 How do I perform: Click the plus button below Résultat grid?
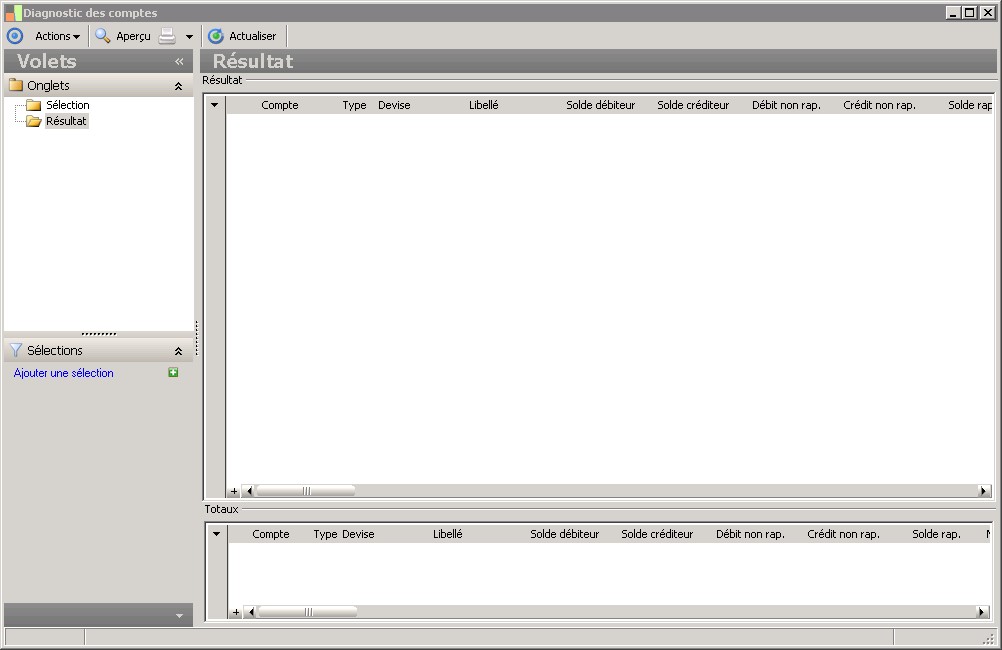tap(234, 491)
